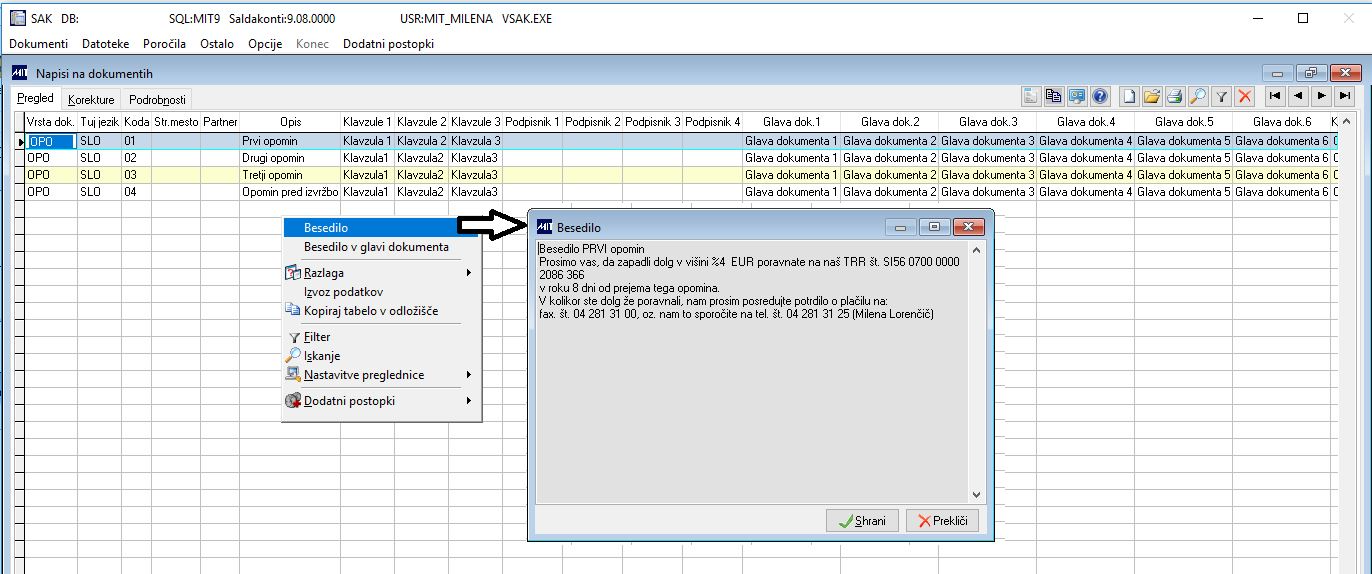Create a new record with blank page icon

click(x=1129, y=96)
